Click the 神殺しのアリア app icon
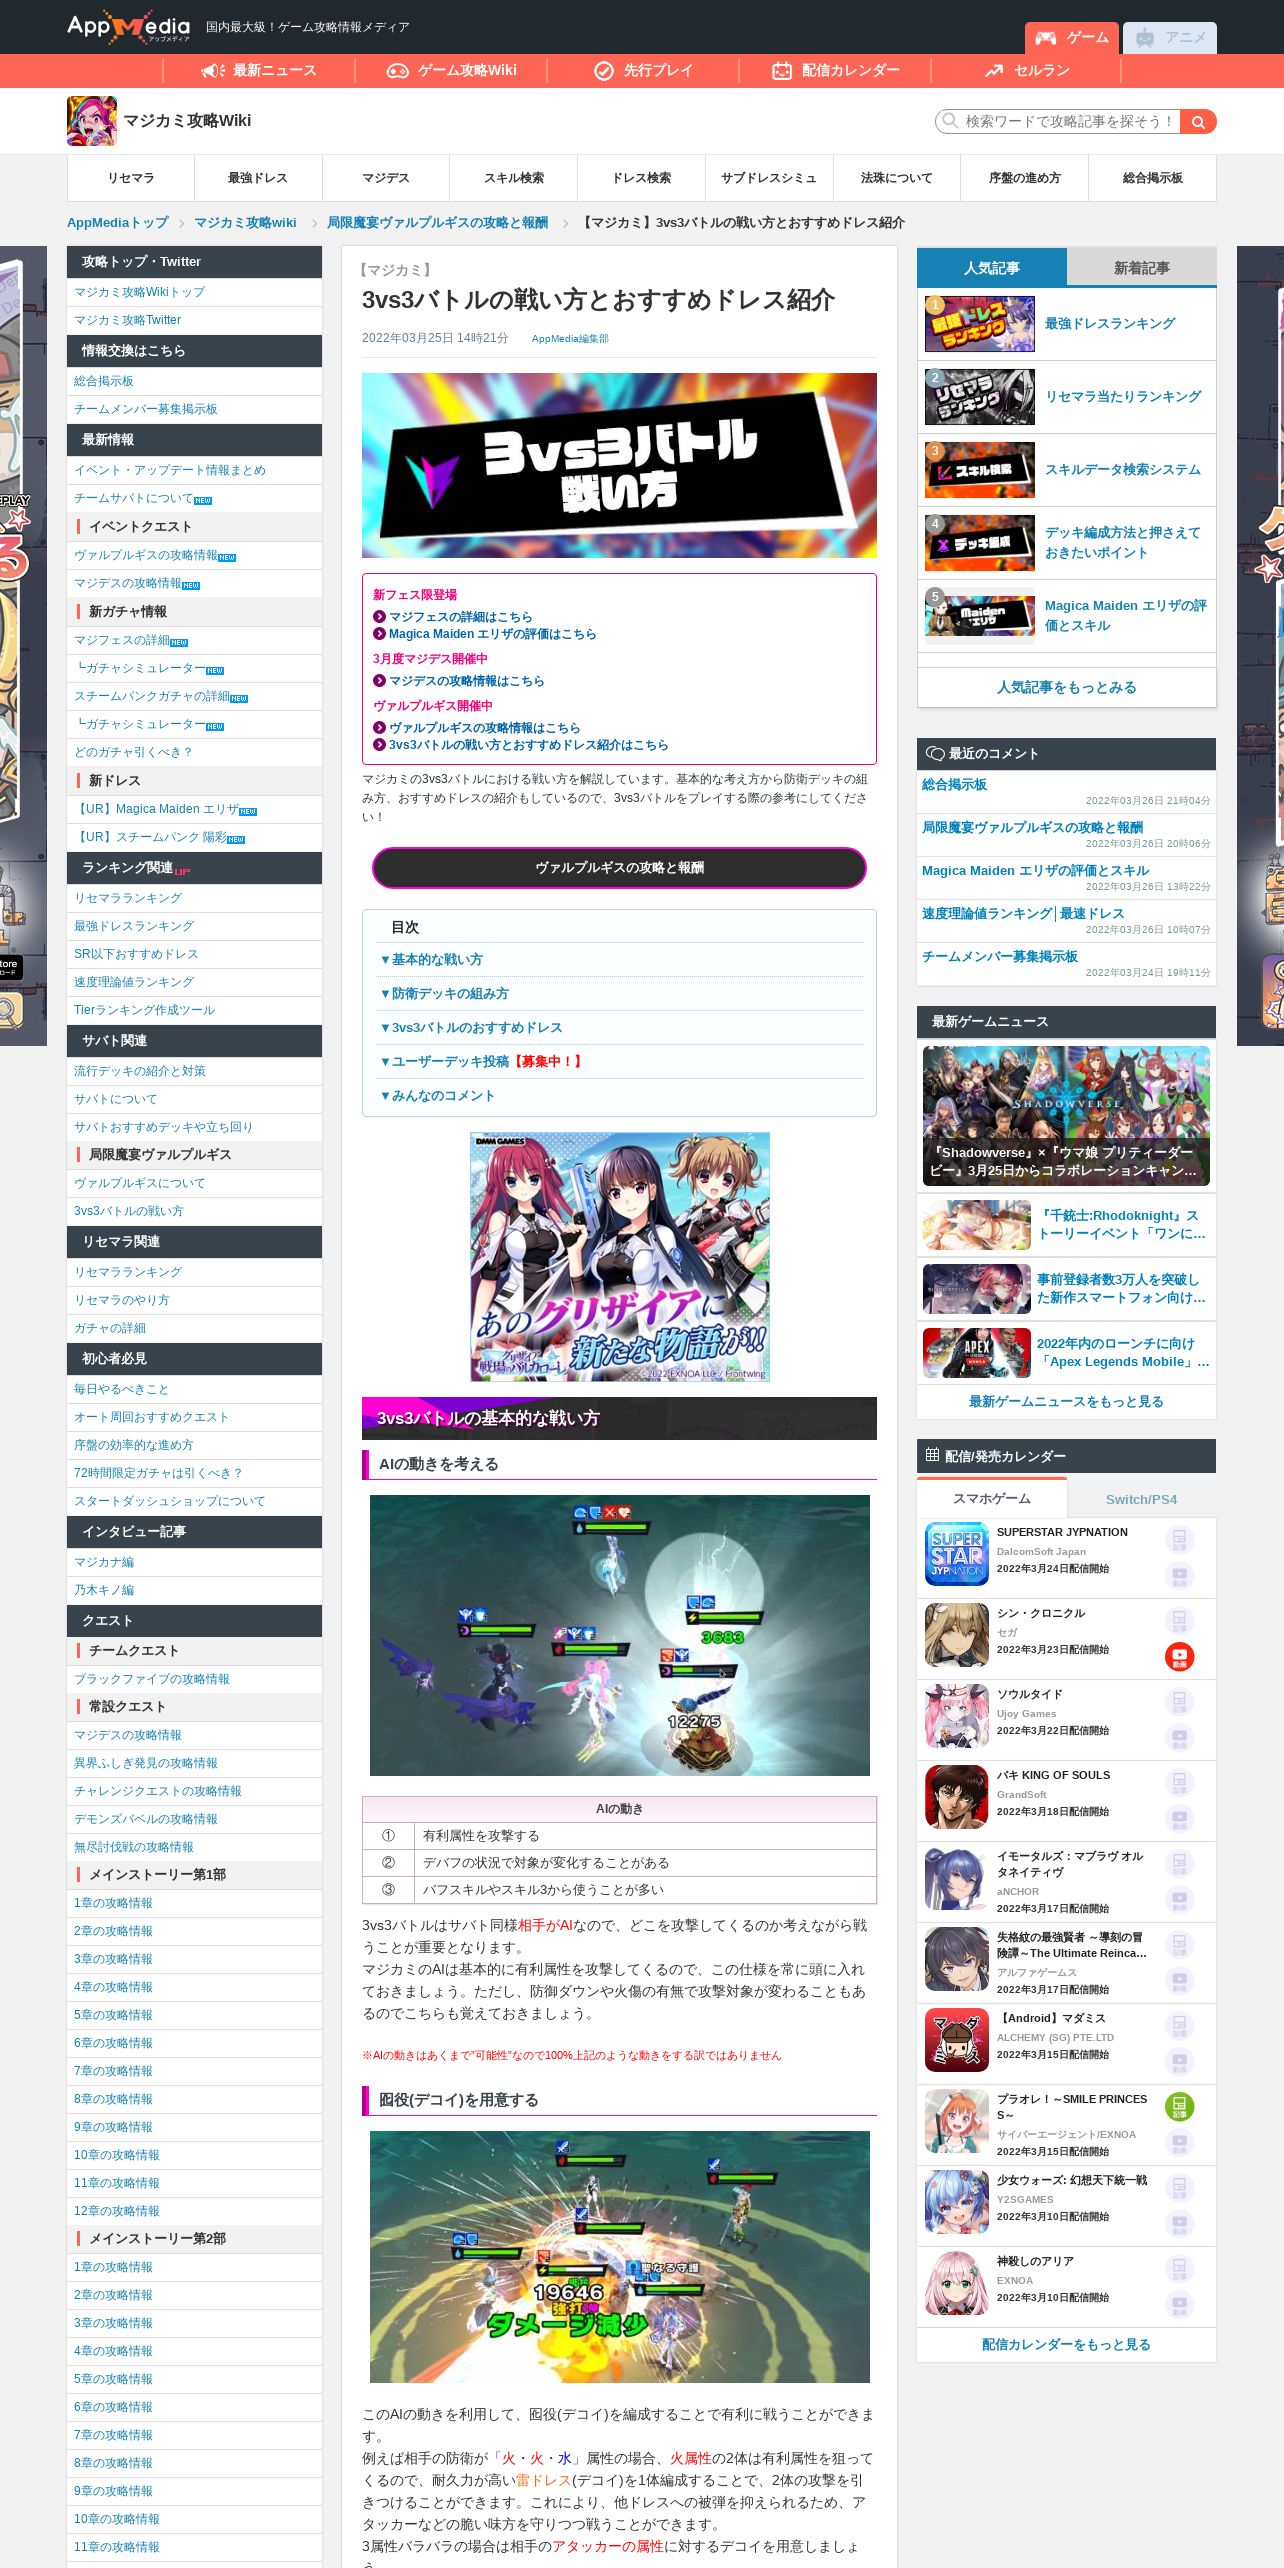Image resolution: width=1284 pixels, height=2568 pixels. (957, 2283)
